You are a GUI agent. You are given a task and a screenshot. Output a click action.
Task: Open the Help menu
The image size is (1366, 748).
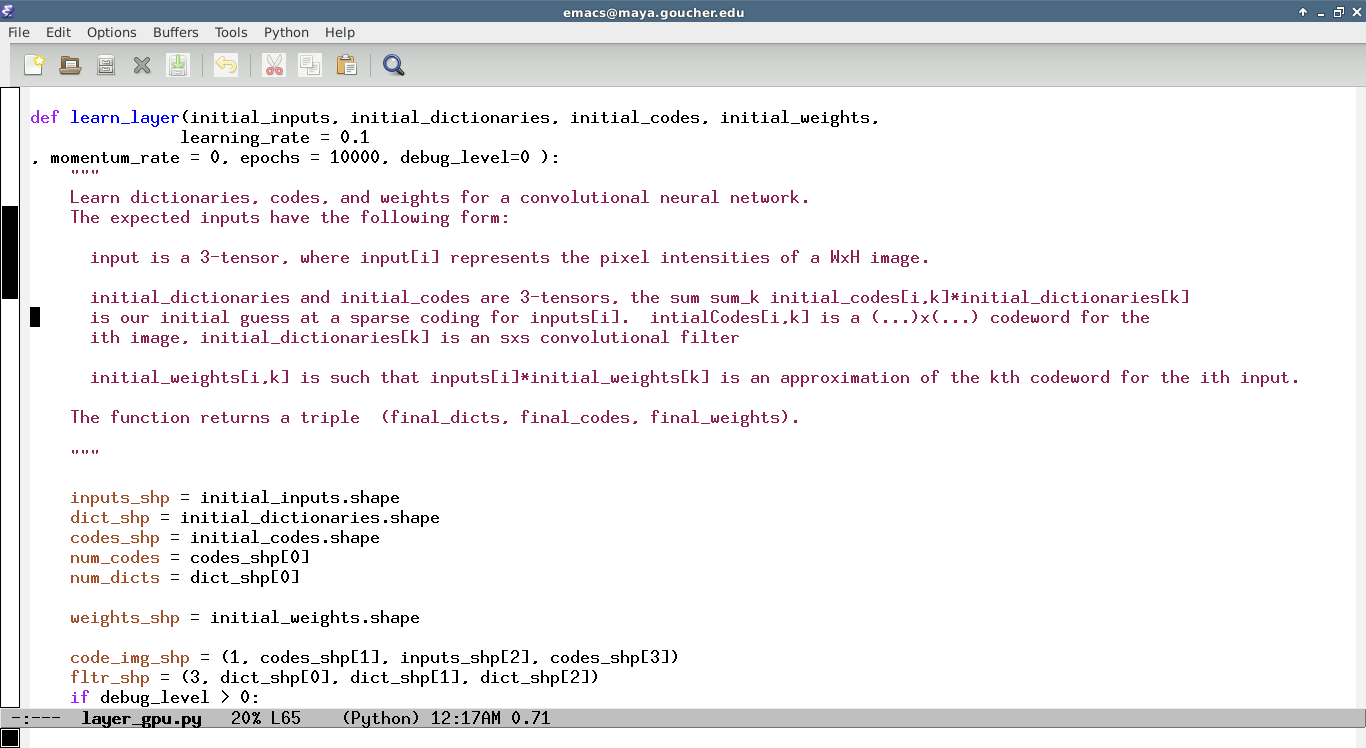[340, 32]
